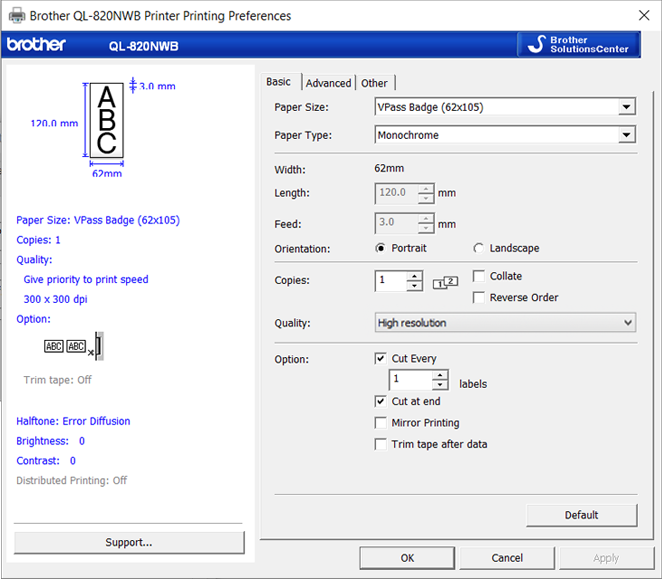Viewport: 662px width, 579px height.
Task: Decrease the Copies count with down arrow
Action: pyautogui.click(x=415, y=286)
